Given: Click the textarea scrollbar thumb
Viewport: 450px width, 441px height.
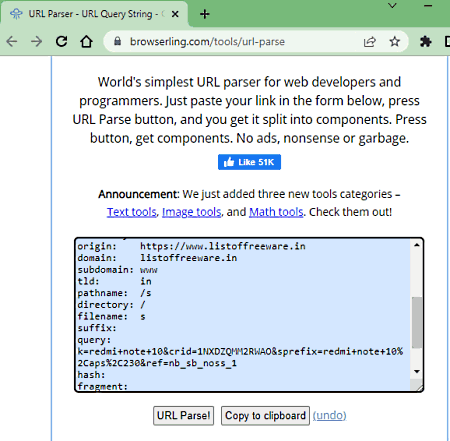Looking at the screenshot, I should [417, 322].
